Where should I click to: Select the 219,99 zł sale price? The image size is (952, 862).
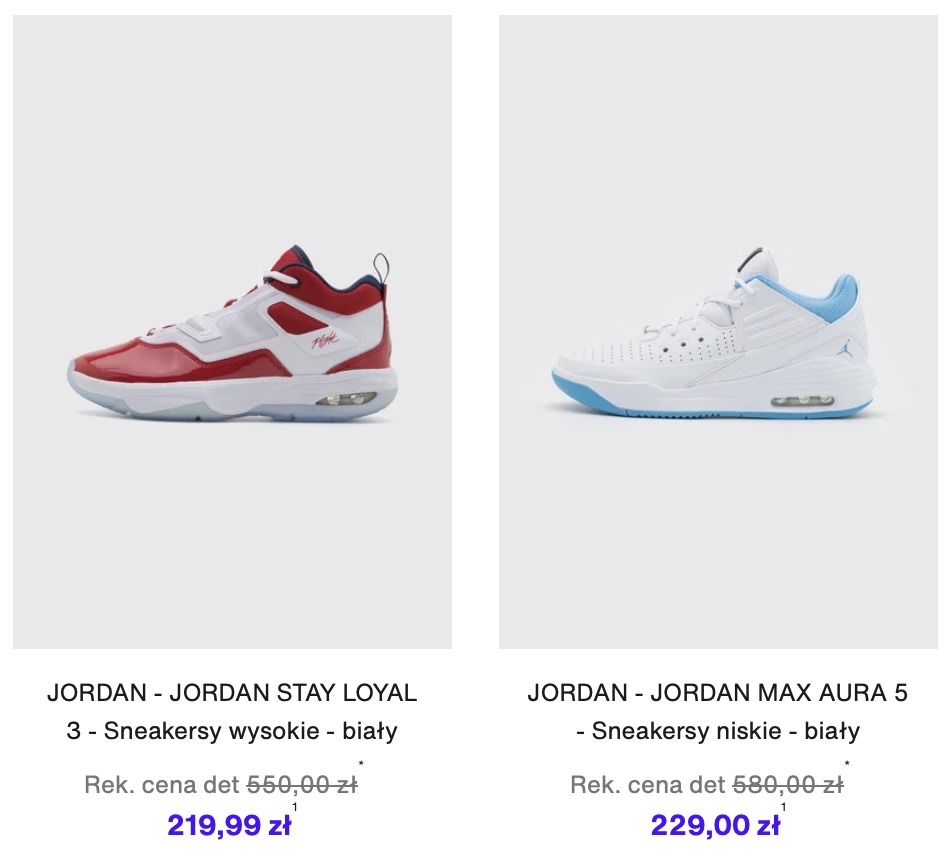click(x=229, y=825)
